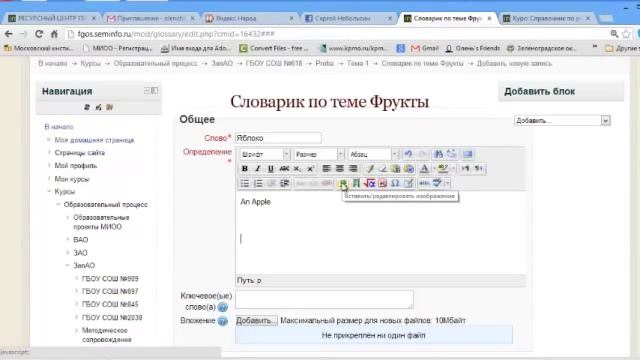Open Convert Files bookmark
Screen dimensions: 640x360
[275, 48]
